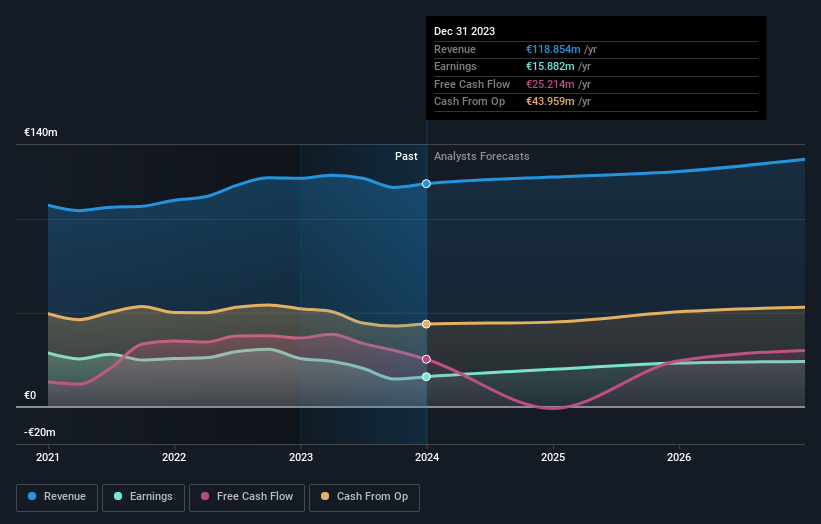
Task: Click the €15.882m earnings value
Action: (x=550, y=66)
